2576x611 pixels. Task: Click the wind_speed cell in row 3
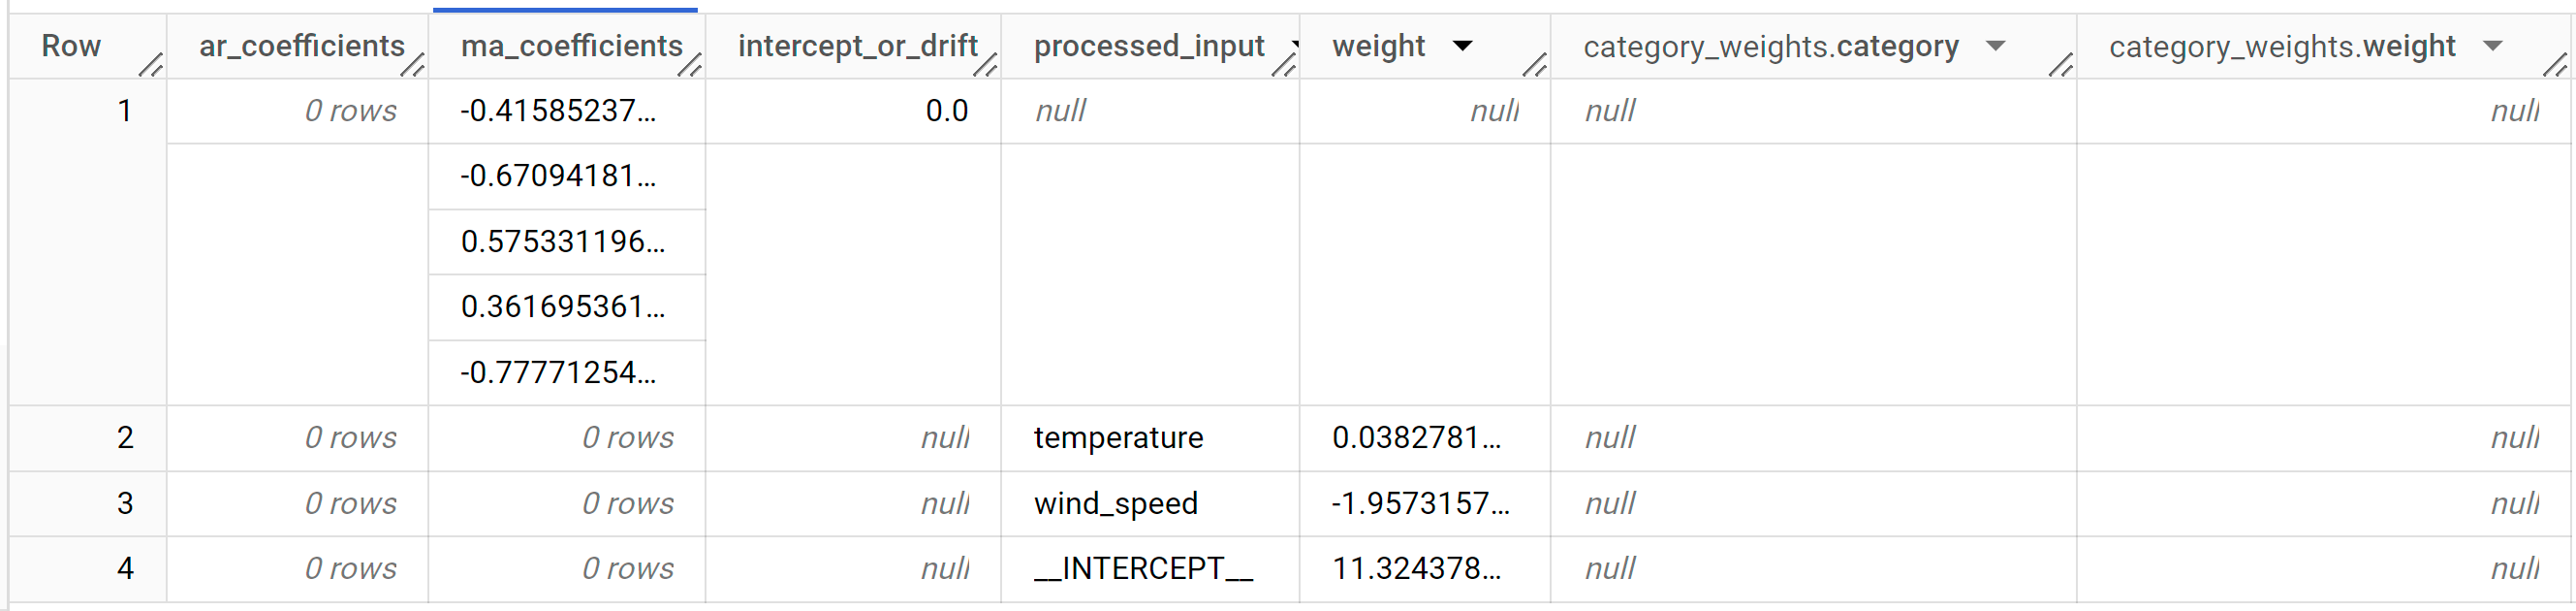pyautogui.click(x=1116, y=503)
